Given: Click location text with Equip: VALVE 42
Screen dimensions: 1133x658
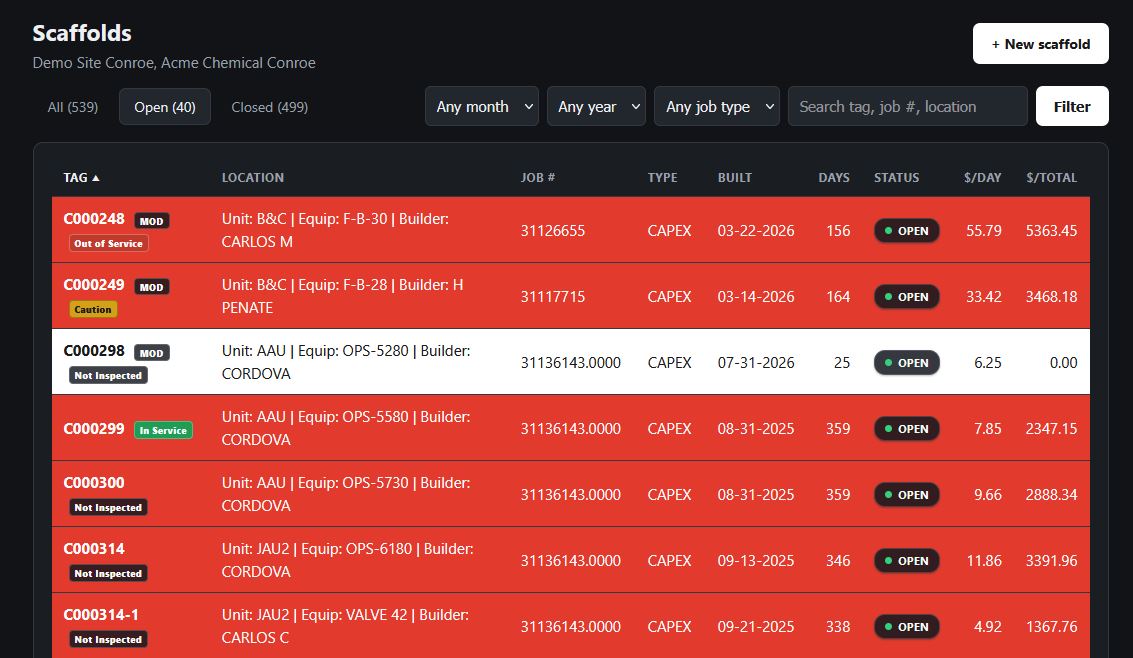Looking at the screenshot, I should pos(345,626).
